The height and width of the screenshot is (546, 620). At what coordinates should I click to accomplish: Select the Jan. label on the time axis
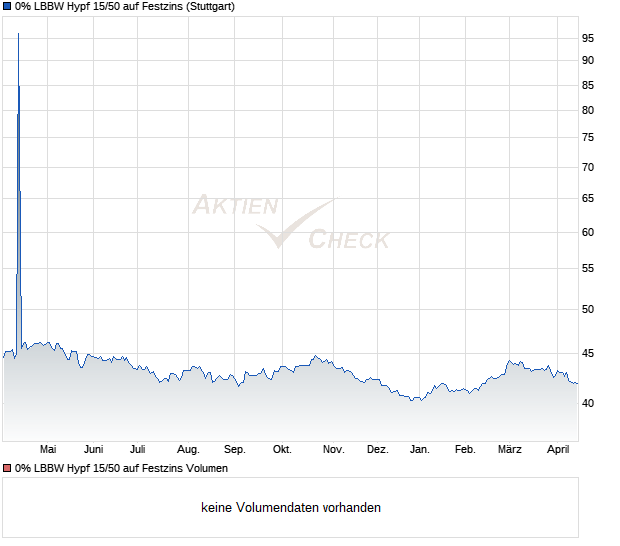tap(420, 450)
